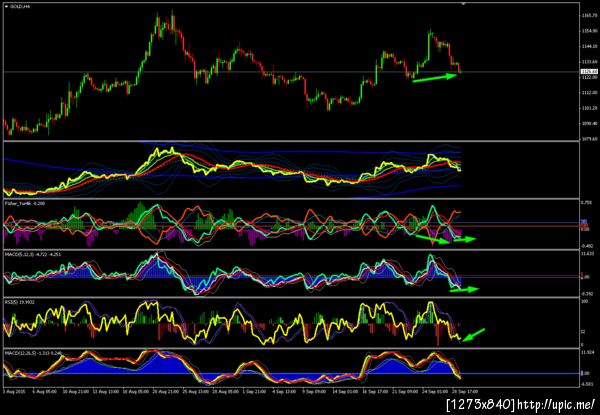The image size is (600, 415).
Task: Click the 10 Aug 21:00 time axis label
Action: click(74, 392)
